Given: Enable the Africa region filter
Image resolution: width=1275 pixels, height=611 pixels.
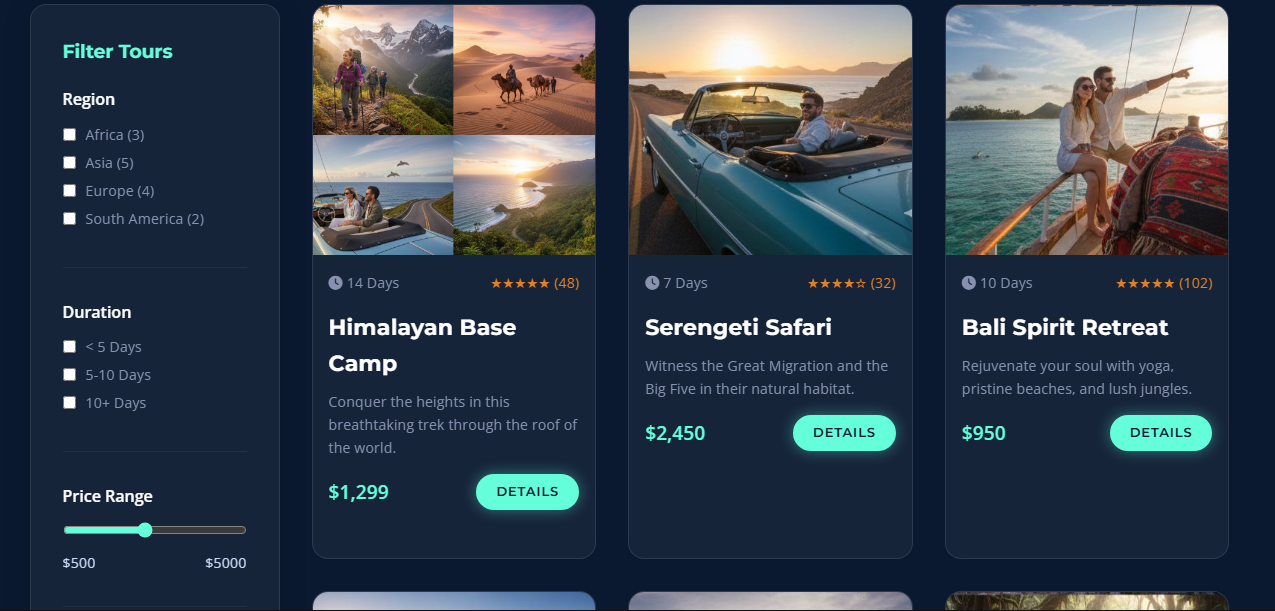Looking at the screenshot, I should (70, 134).
